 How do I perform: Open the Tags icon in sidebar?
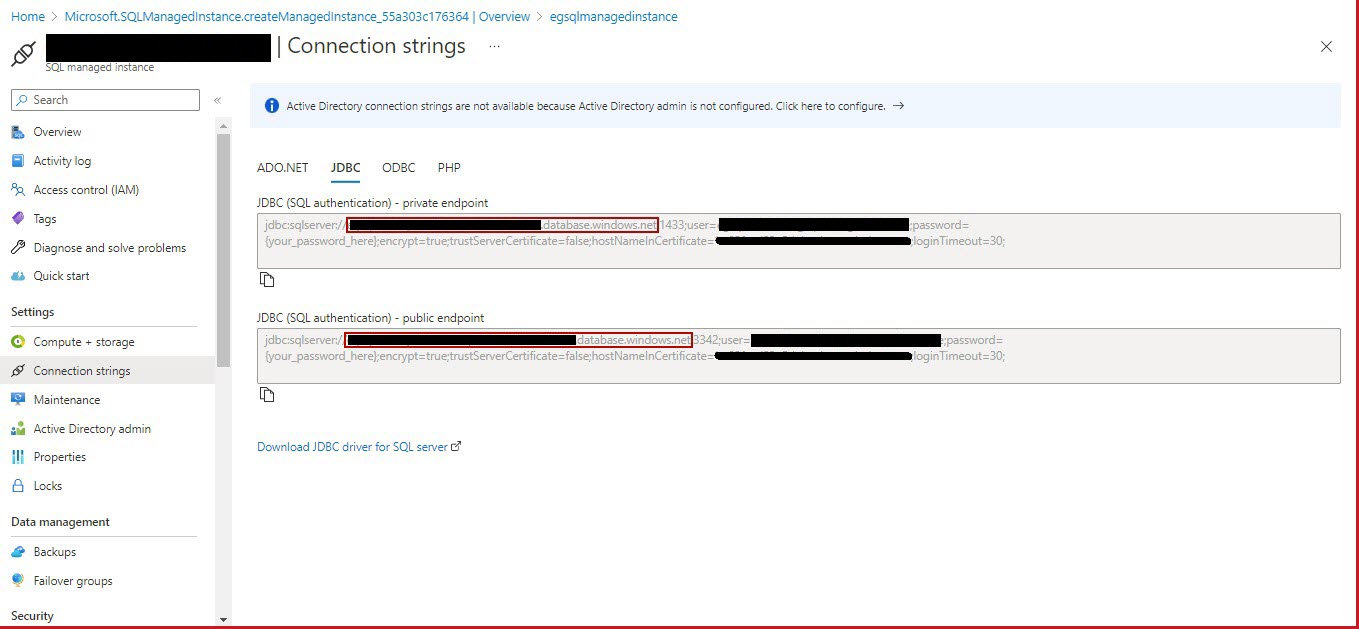pos(17,219)
